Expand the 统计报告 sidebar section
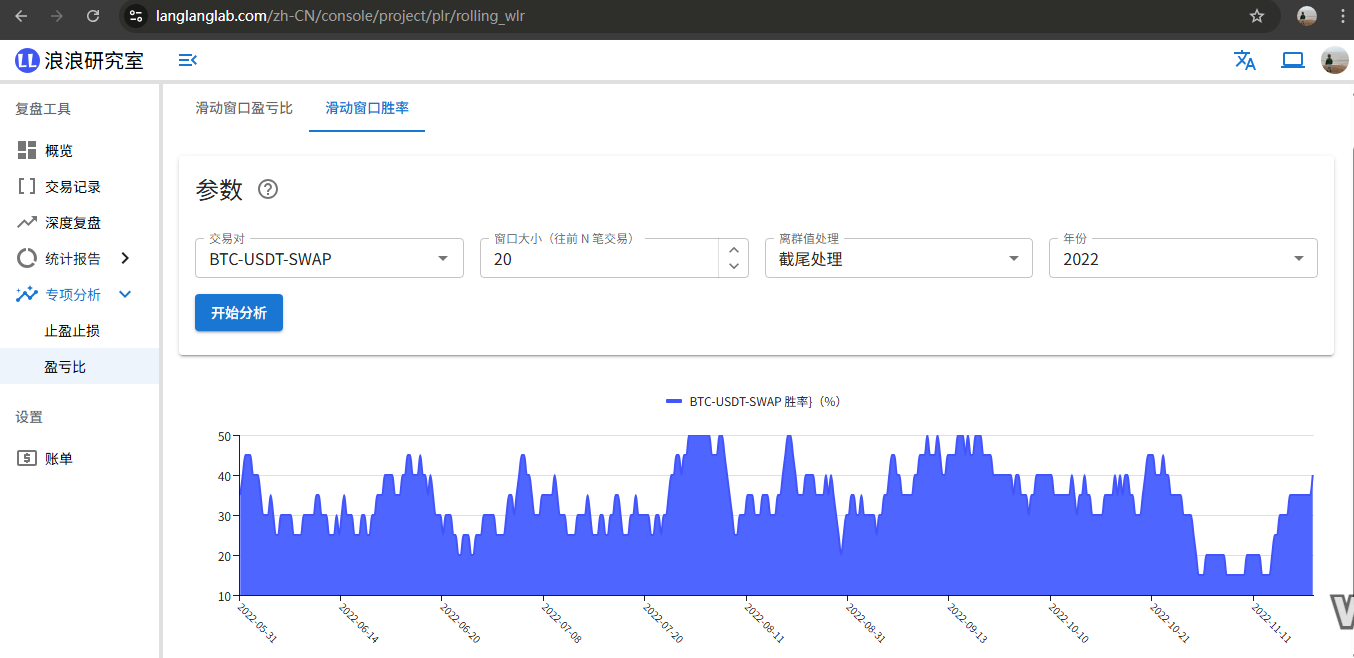Image resolution: width=1354 pixels, height=658 pixels. pos(125,259)
